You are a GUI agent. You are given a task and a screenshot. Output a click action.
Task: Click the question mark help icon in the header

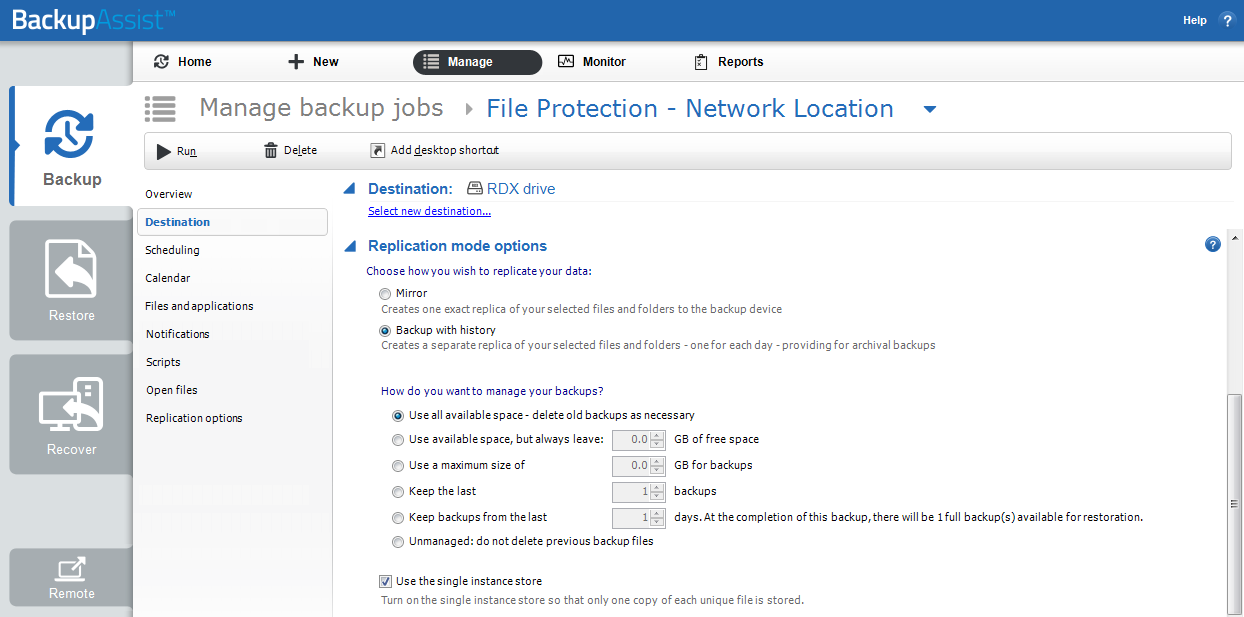click(1228, 20)
